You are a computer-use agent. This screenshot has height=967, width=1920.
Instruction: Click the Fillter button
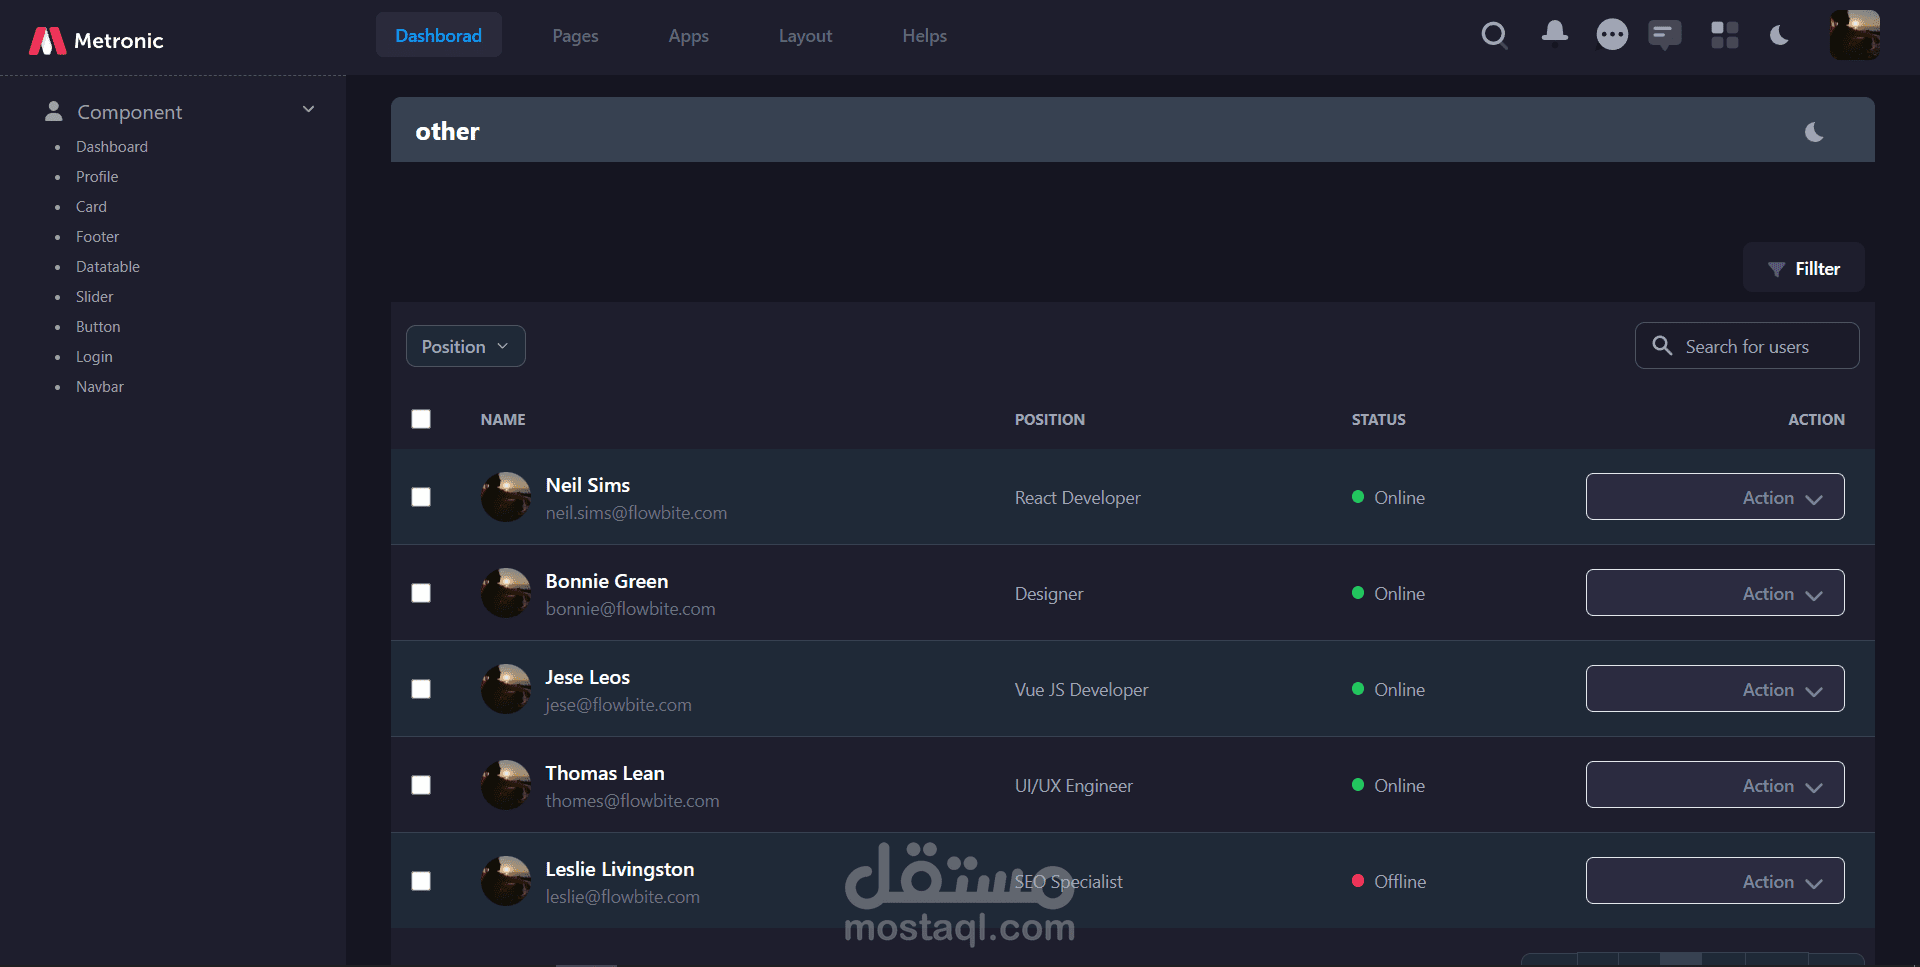click(x=1803, y=268)
